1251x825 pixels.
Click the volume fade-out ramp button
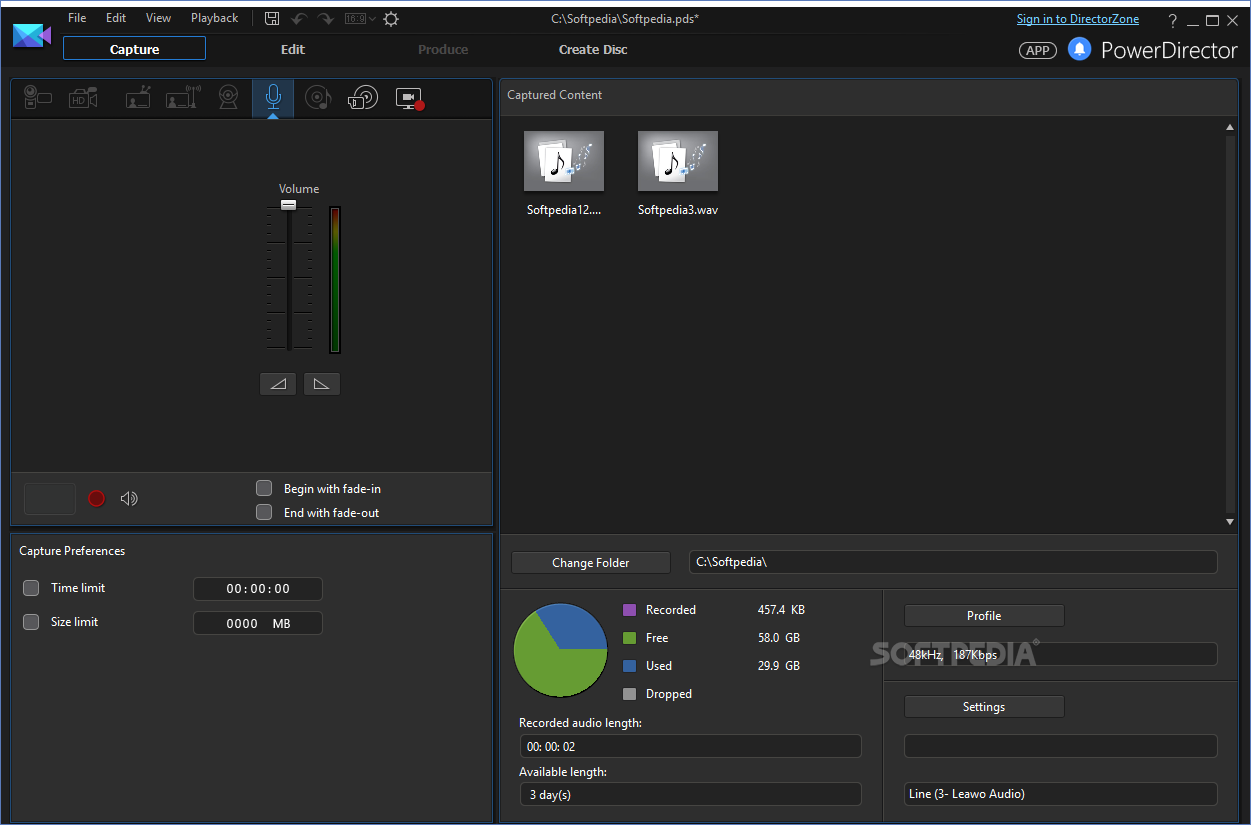click(x=322, y=384)
